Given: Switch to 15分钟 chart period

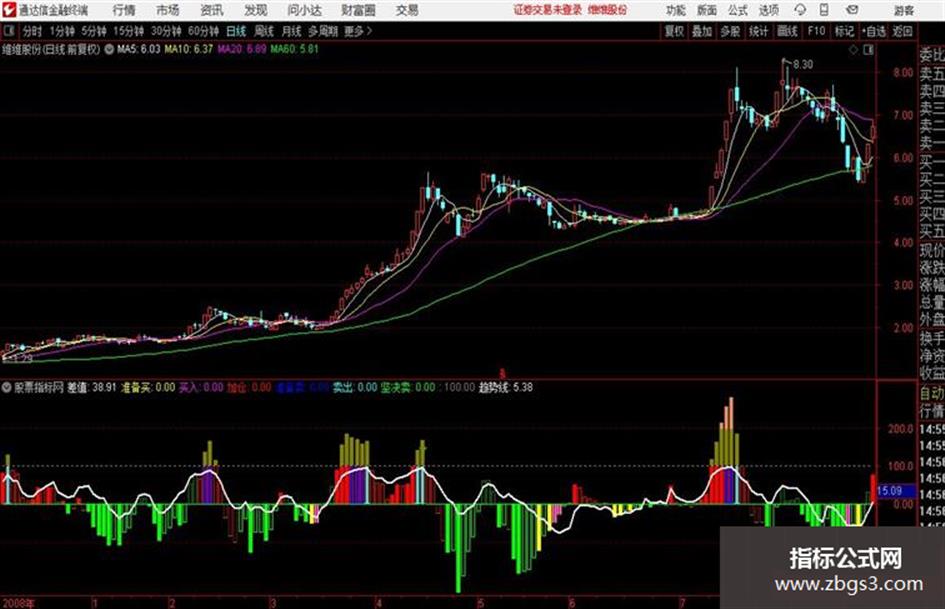Looking at the screenshot, I should (129, 31).
